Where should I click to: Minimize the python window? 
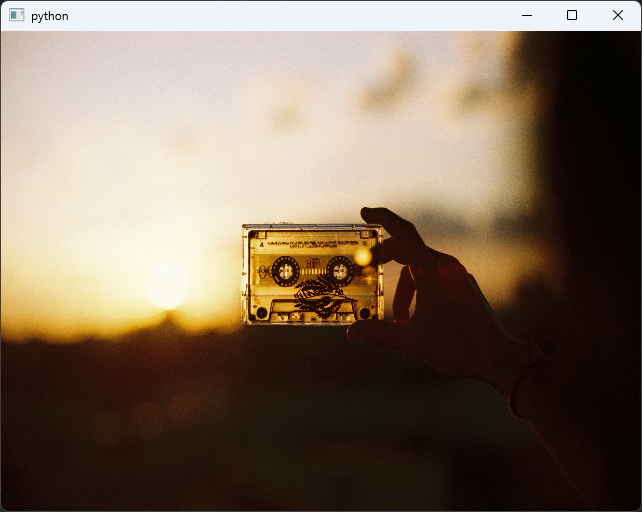pos(527,16)
